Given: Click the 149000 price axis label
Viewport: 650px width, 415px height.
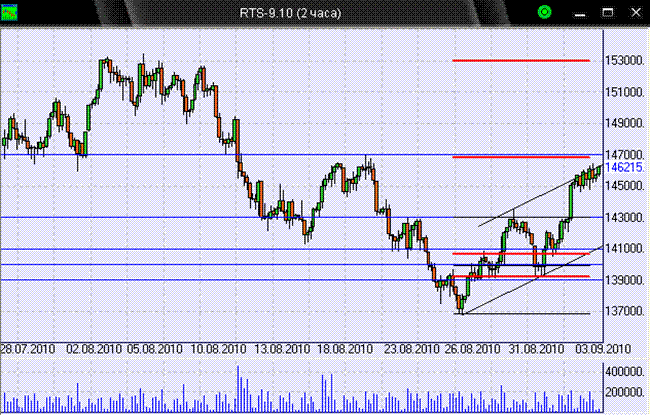Looking at the screenshot, I should 624,123.
